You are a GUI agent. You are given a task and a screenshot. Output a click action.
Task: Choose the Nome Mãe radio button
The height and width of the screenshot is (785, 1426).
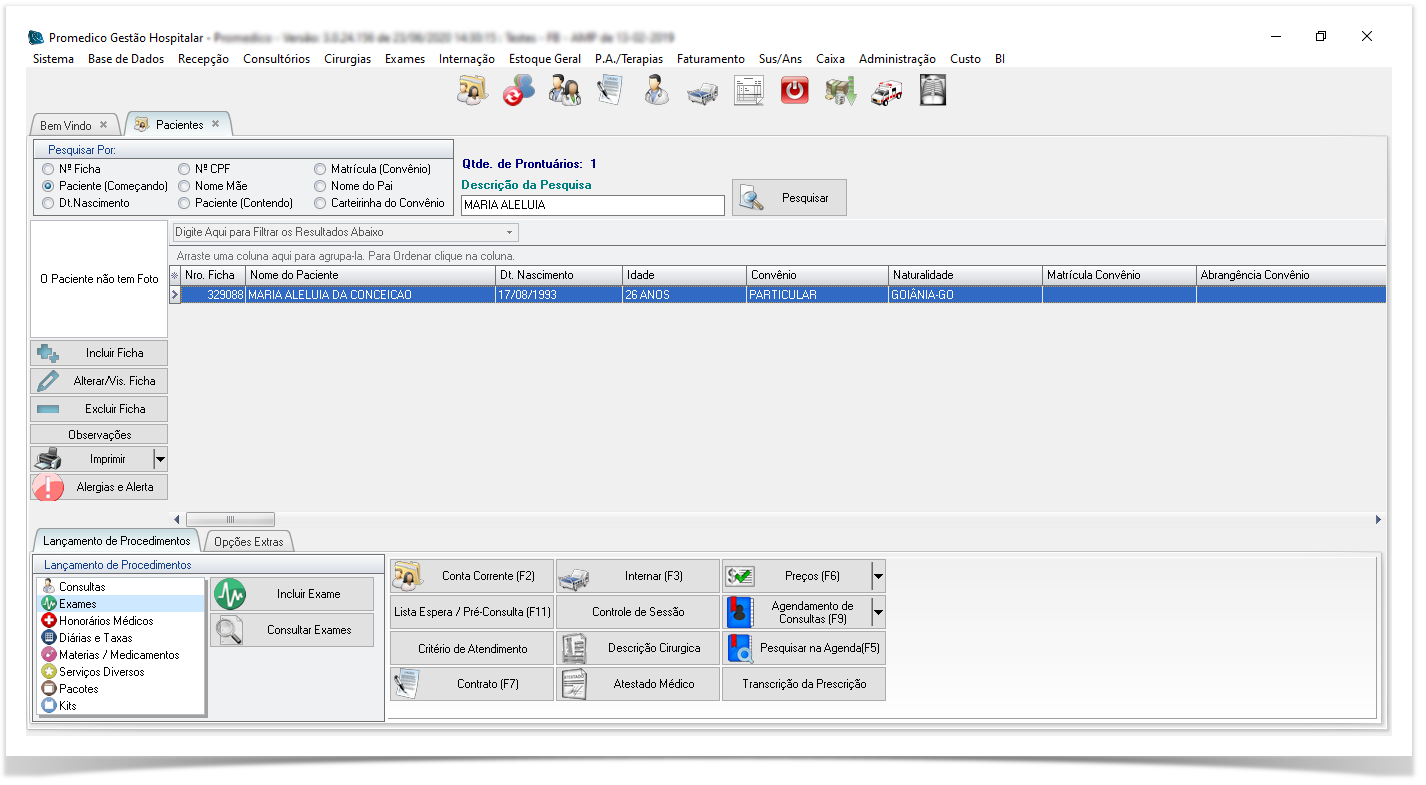[185, 186]
